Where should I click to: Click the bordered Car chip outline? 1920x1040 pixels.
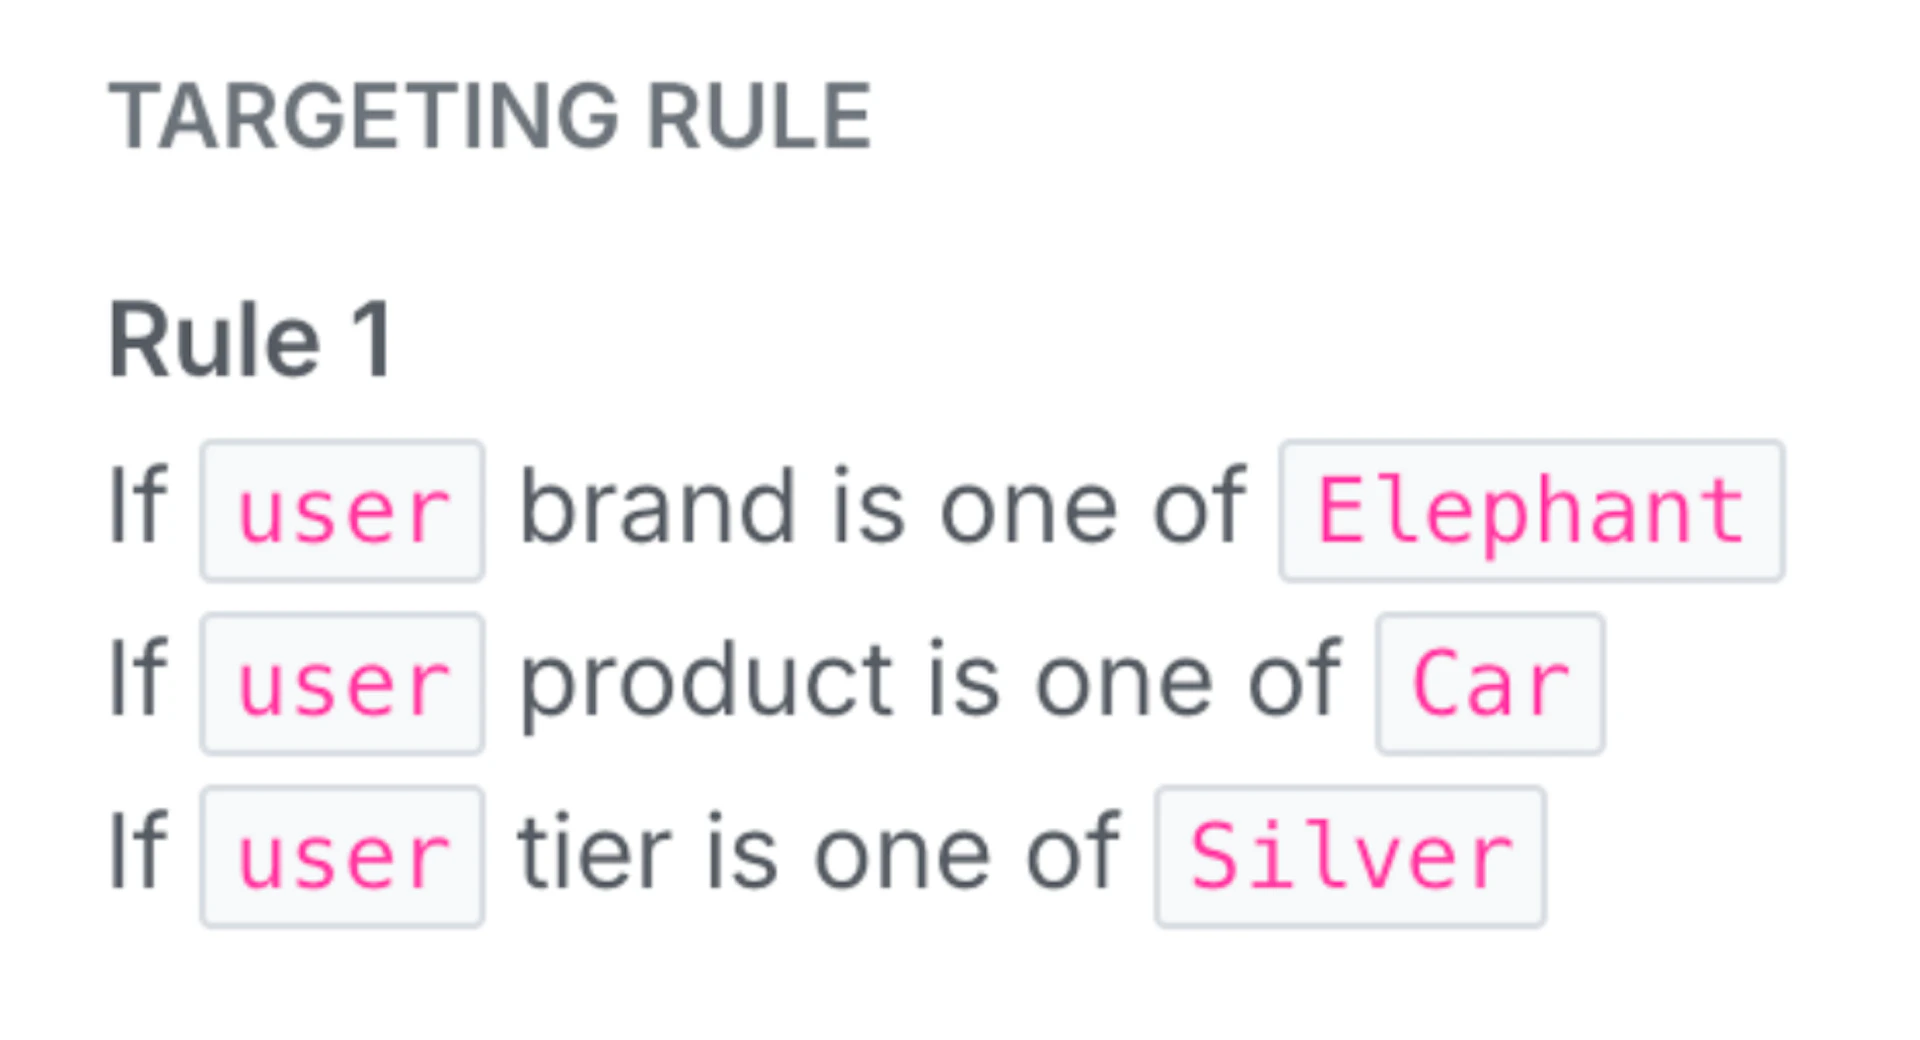tap(1489, 681)
